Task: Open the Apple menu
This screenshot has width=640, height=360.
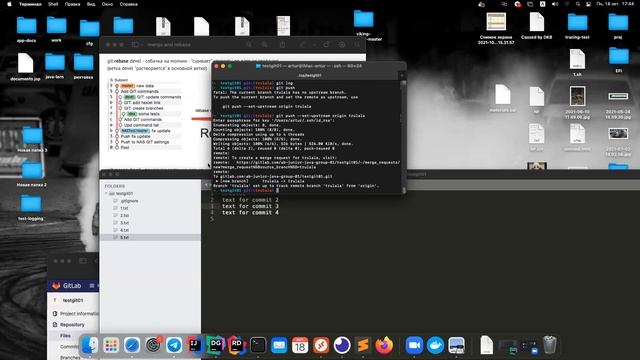Action: (9, 4)
